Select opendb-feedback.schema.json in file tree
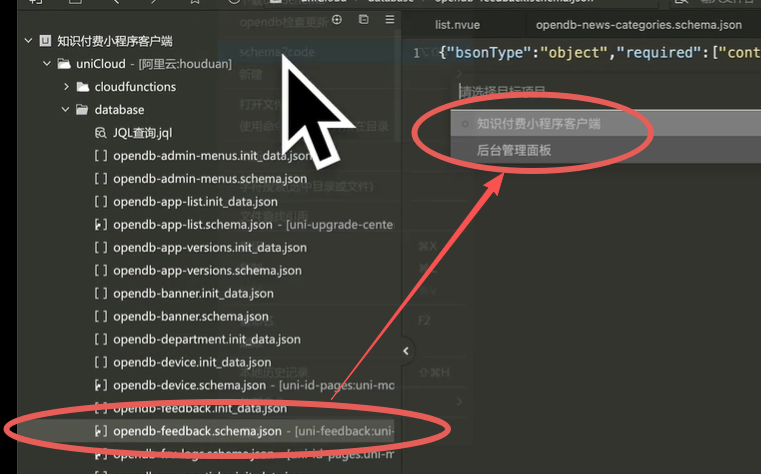Image resolution: width=761 pixels, height=474 pixels. [x=197, y=431]
